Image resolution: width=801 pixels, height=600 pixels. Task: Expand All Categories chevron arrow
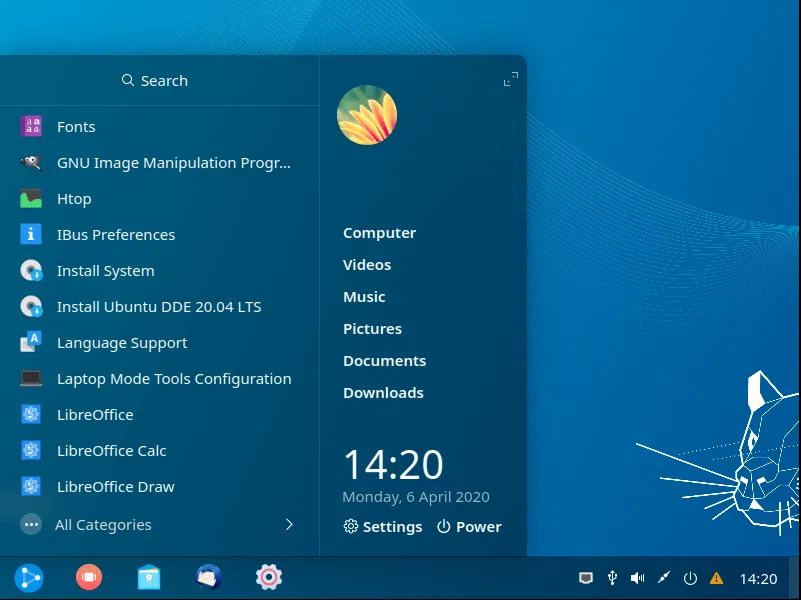[289, 524]
